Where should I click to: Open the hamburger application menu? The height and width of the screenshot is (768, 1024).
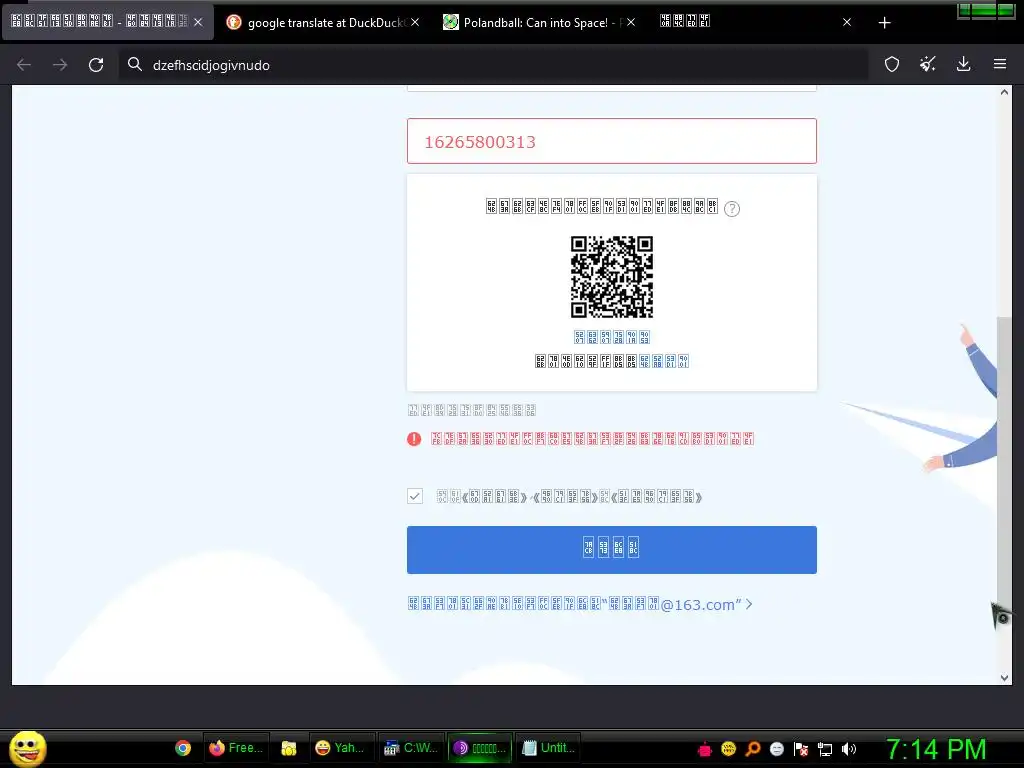pyautogui.click(x=999, y=64)
